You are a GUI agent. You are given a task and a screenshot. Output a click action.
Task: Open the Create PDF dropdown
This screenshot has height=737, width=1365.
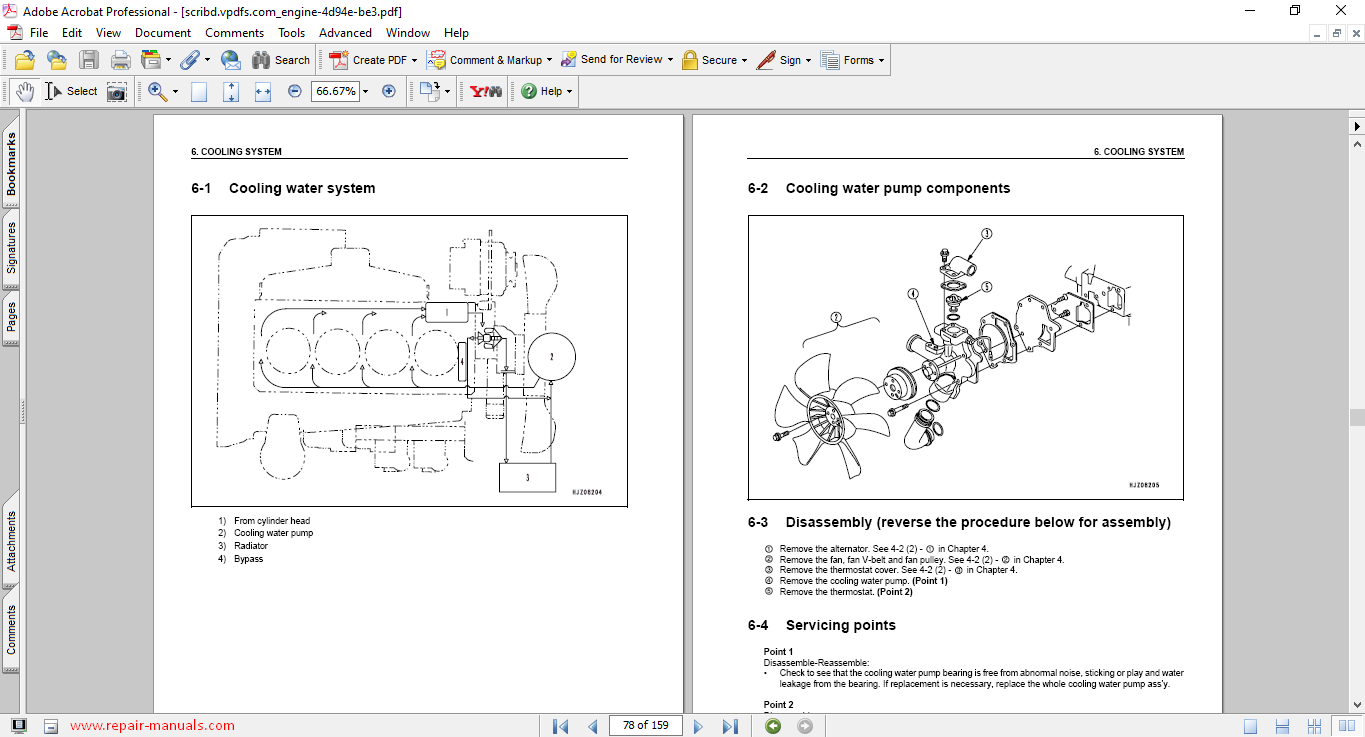(x=414, y=60)
